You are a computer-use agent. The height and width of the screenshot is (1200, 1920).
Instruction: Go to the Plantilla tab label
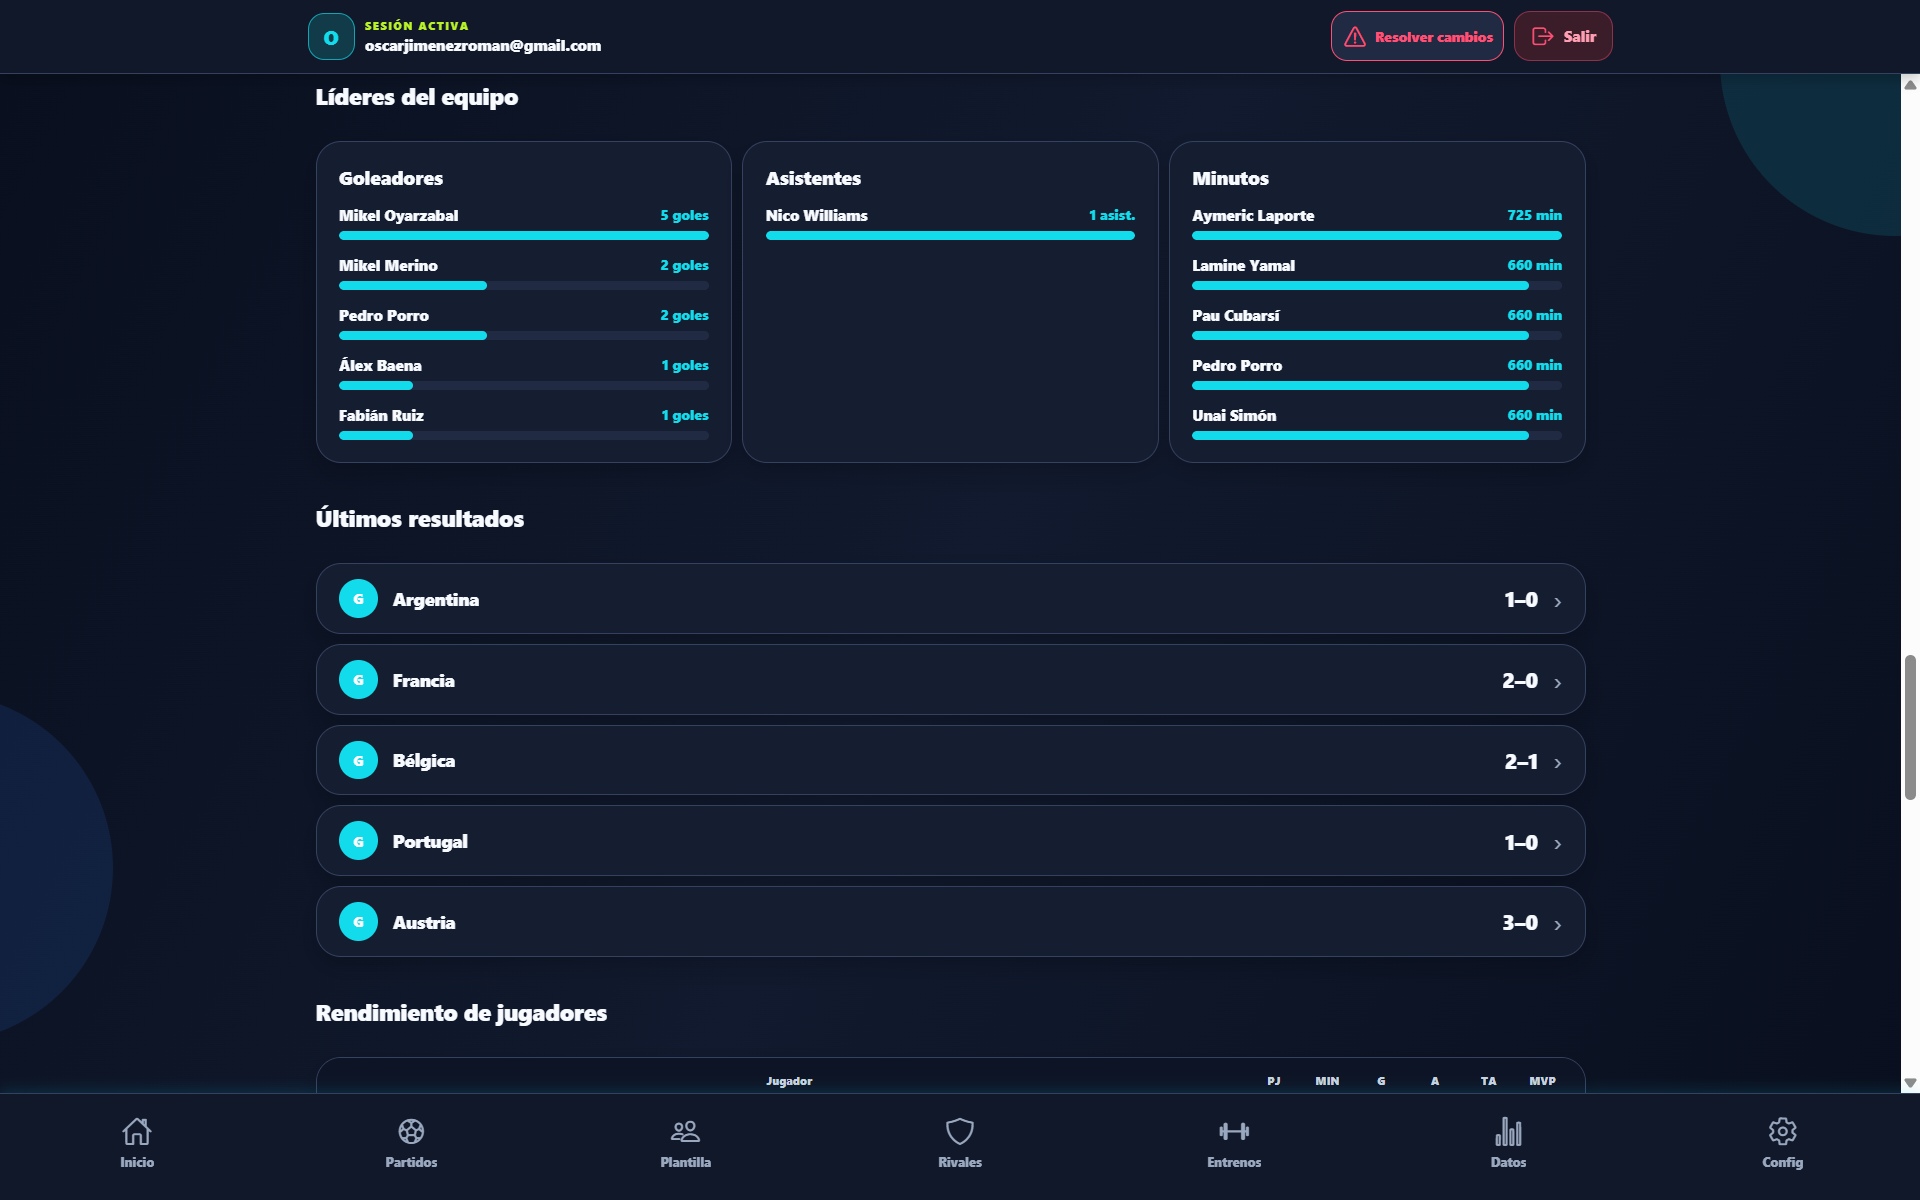pos(685,1162)
